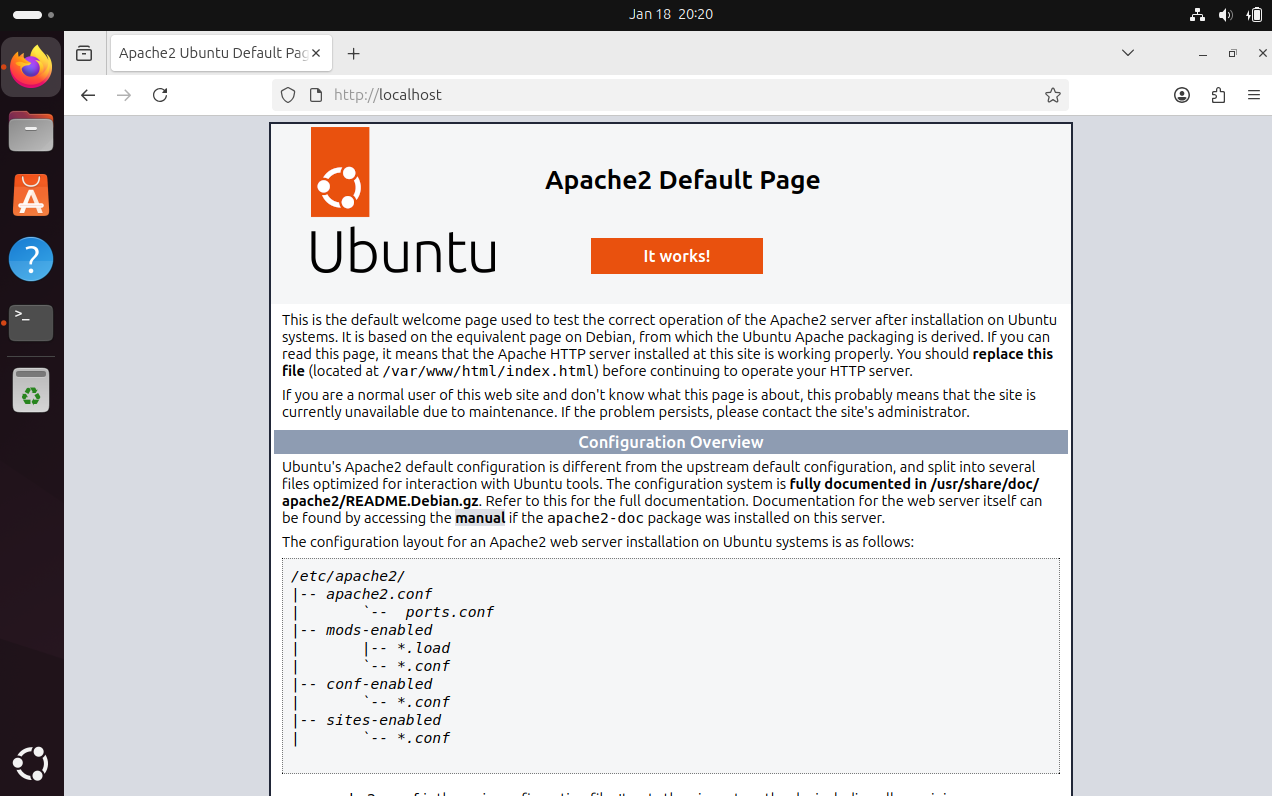
Task: Navigate back using the back arrow
Action: pos(87,94)
